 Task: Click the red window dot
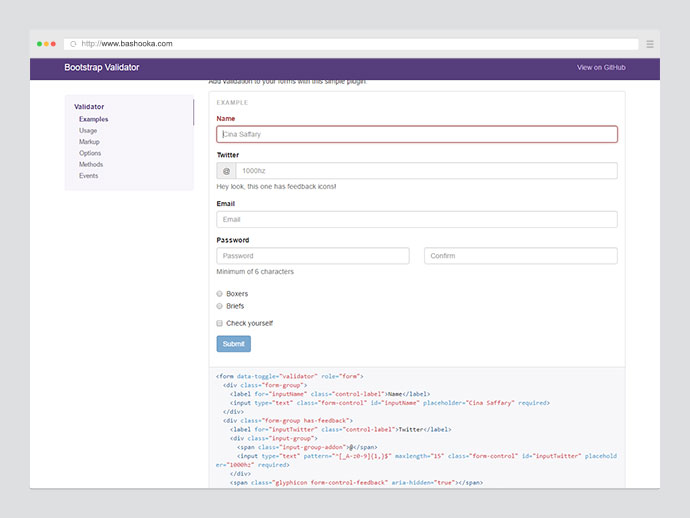coord(53,44)
